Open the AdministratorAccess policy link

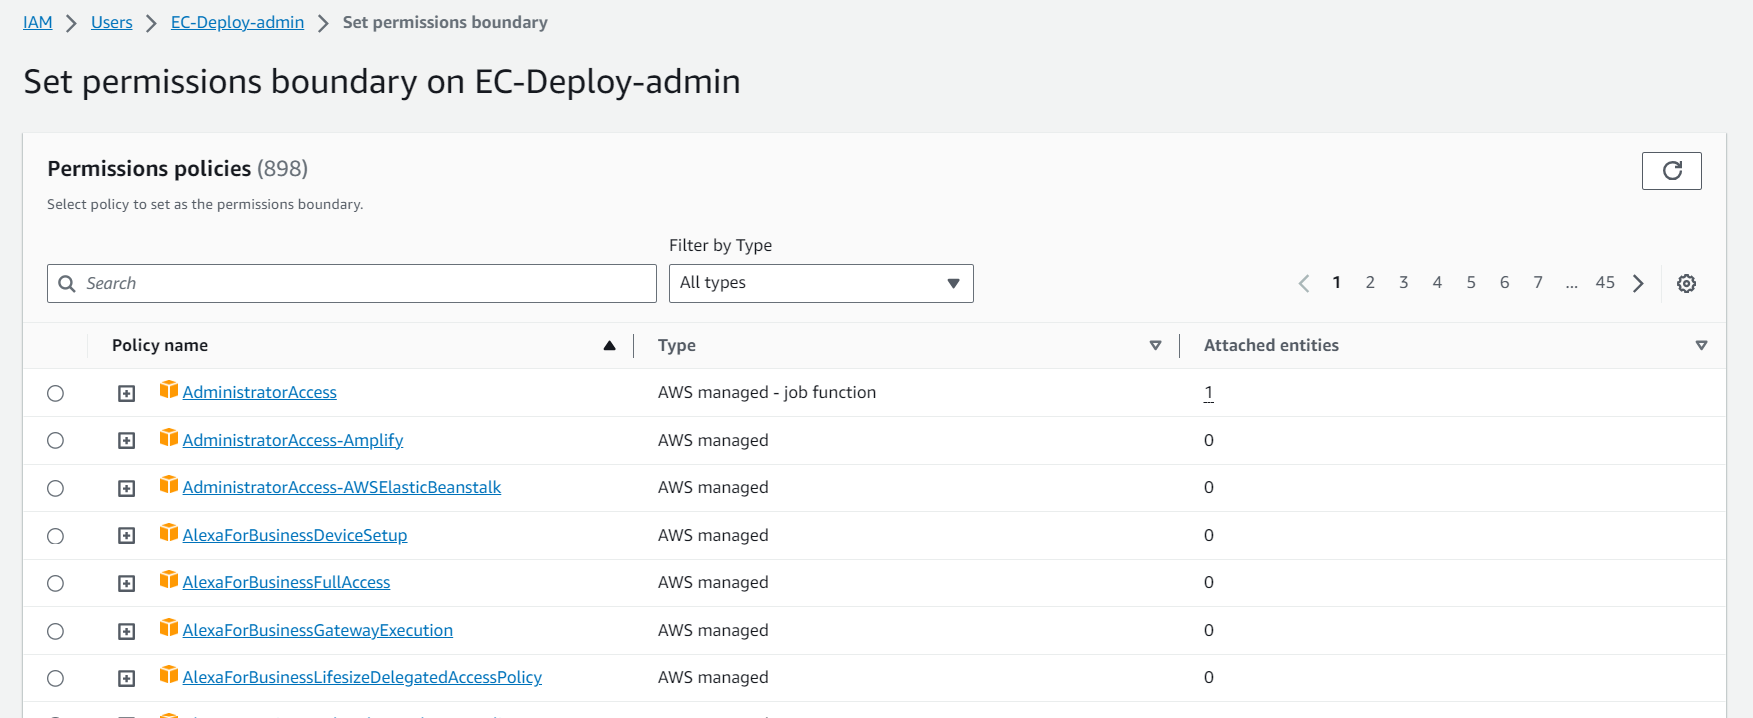pyautogui.click(x=260, y=392)
